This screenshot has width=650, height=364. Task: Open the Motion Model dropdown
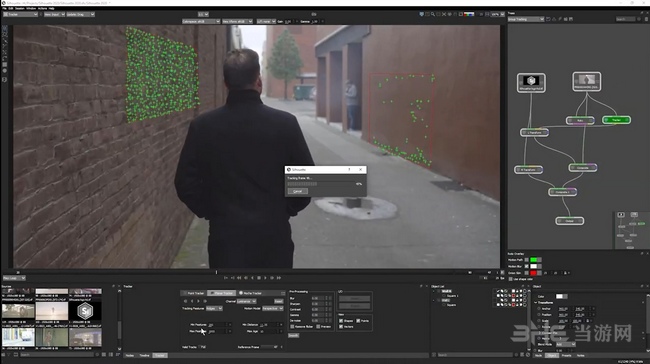272,308
